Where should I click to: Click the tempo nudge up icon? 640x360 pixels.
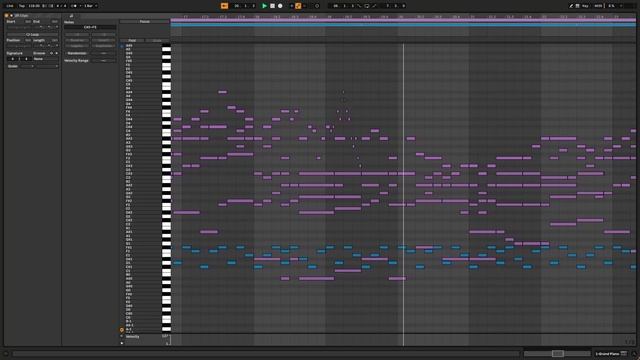coord(51,6)
